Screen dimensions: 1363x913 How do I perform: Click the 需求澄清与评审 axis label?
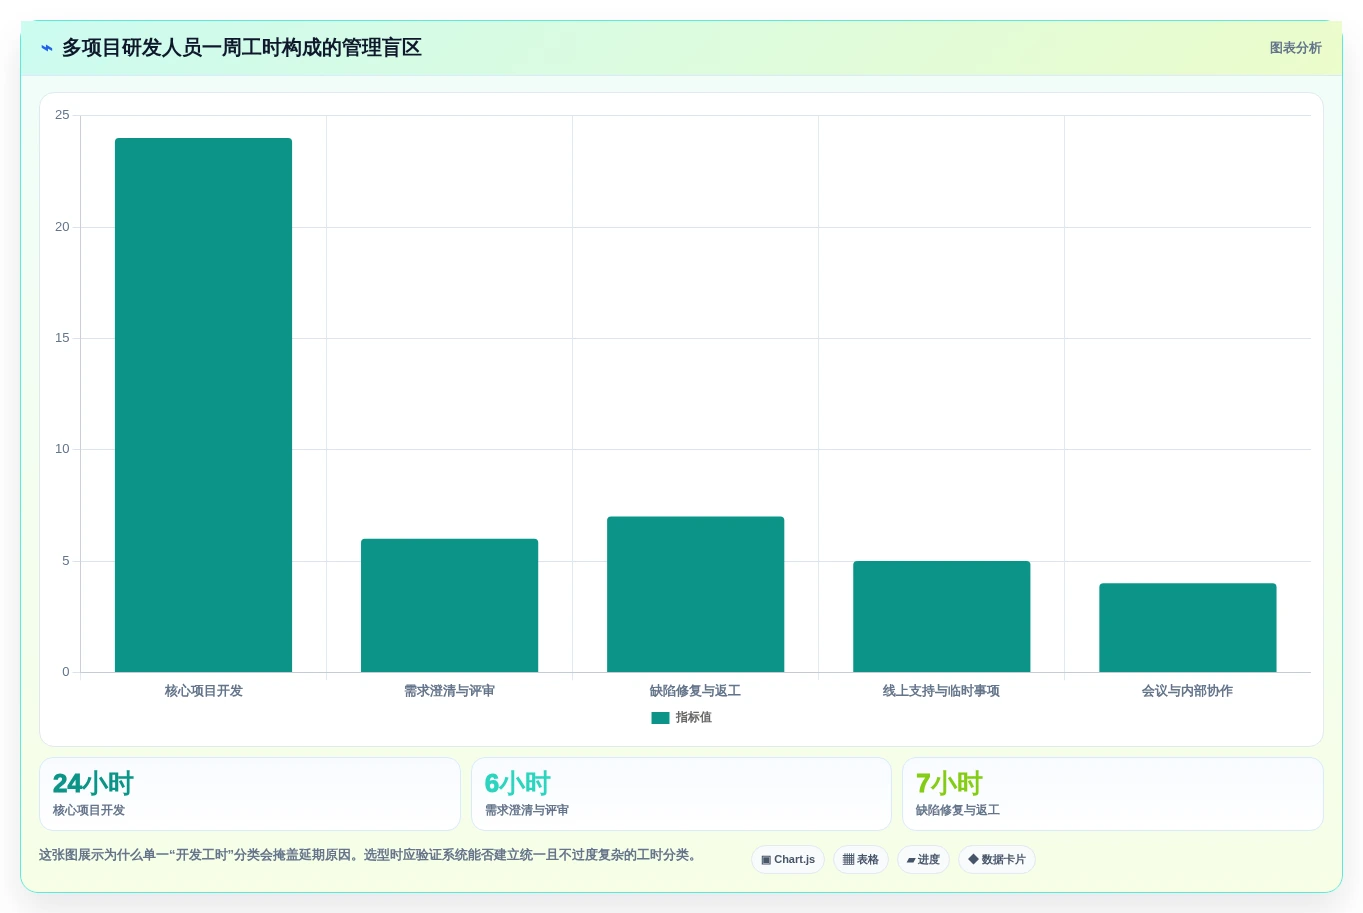pyautogui.click(x=449, y=691)
